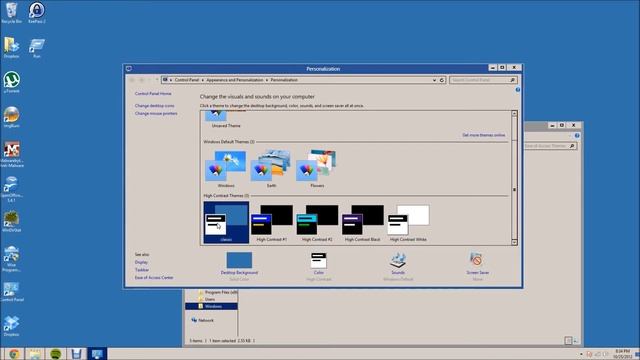Open the uTorrent desktop icon
640x360 pixels.
click(11, 82)
